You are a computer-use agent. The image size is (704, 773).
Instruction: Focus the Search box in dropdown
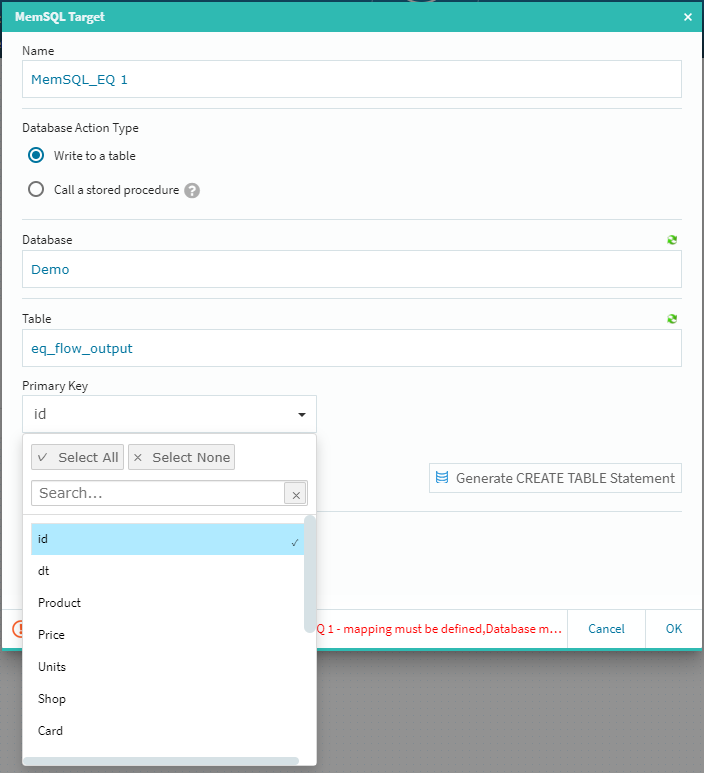click(158, 493)
